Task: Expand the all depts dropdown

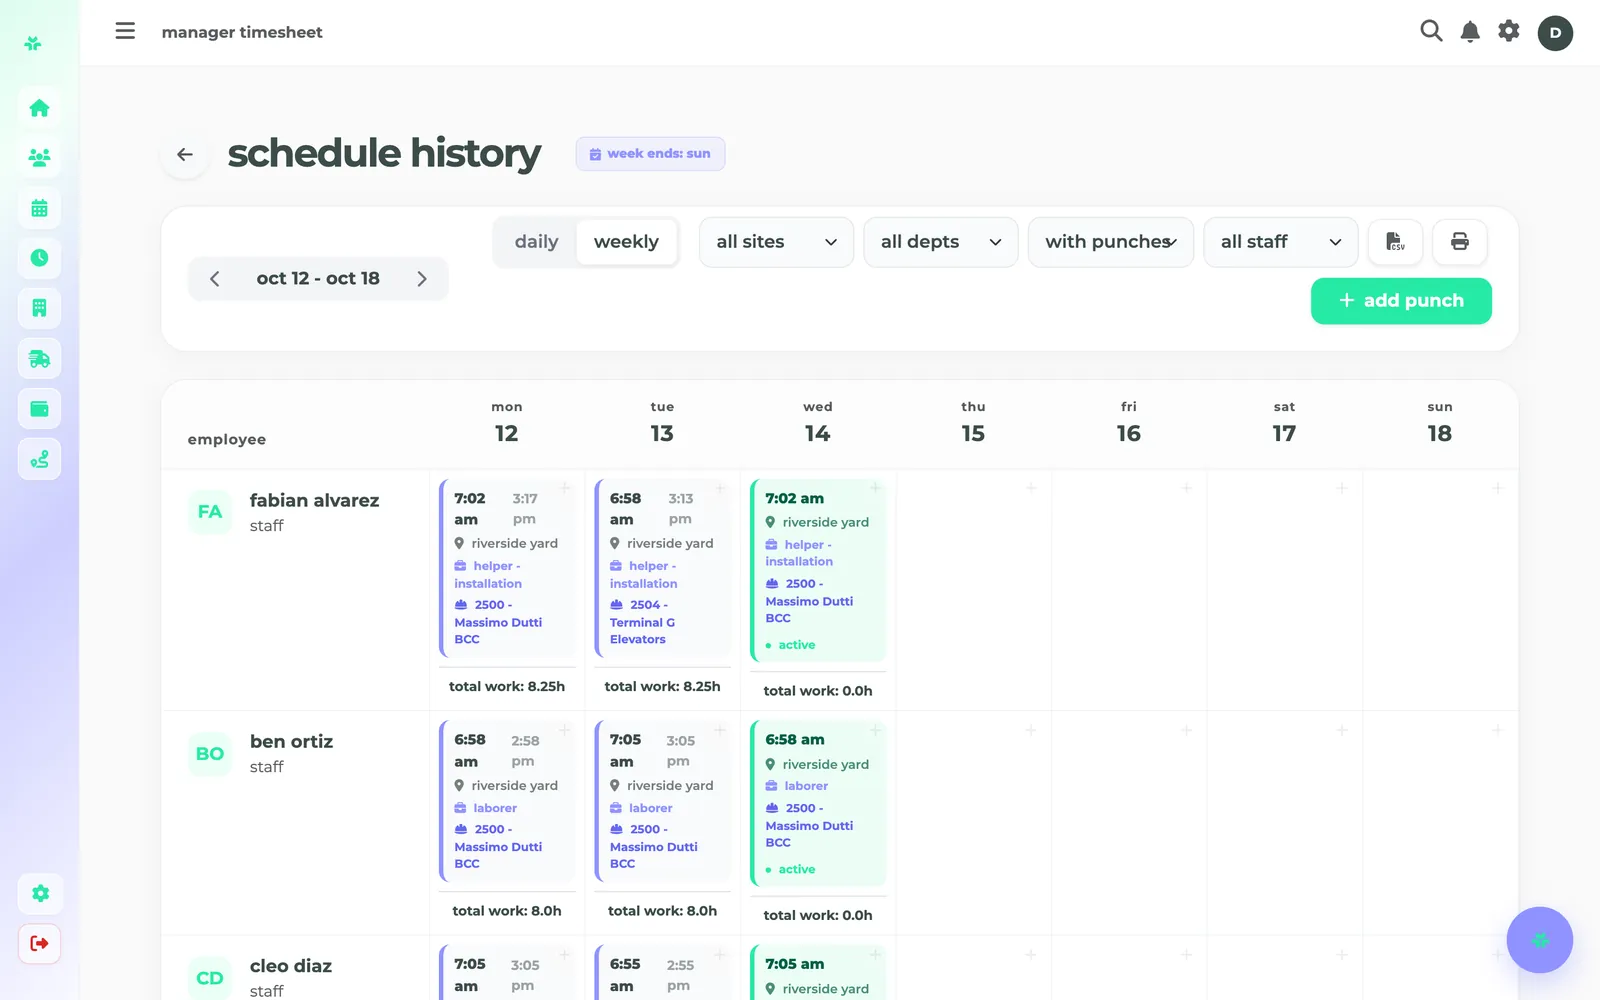Action: pos(941,242)
